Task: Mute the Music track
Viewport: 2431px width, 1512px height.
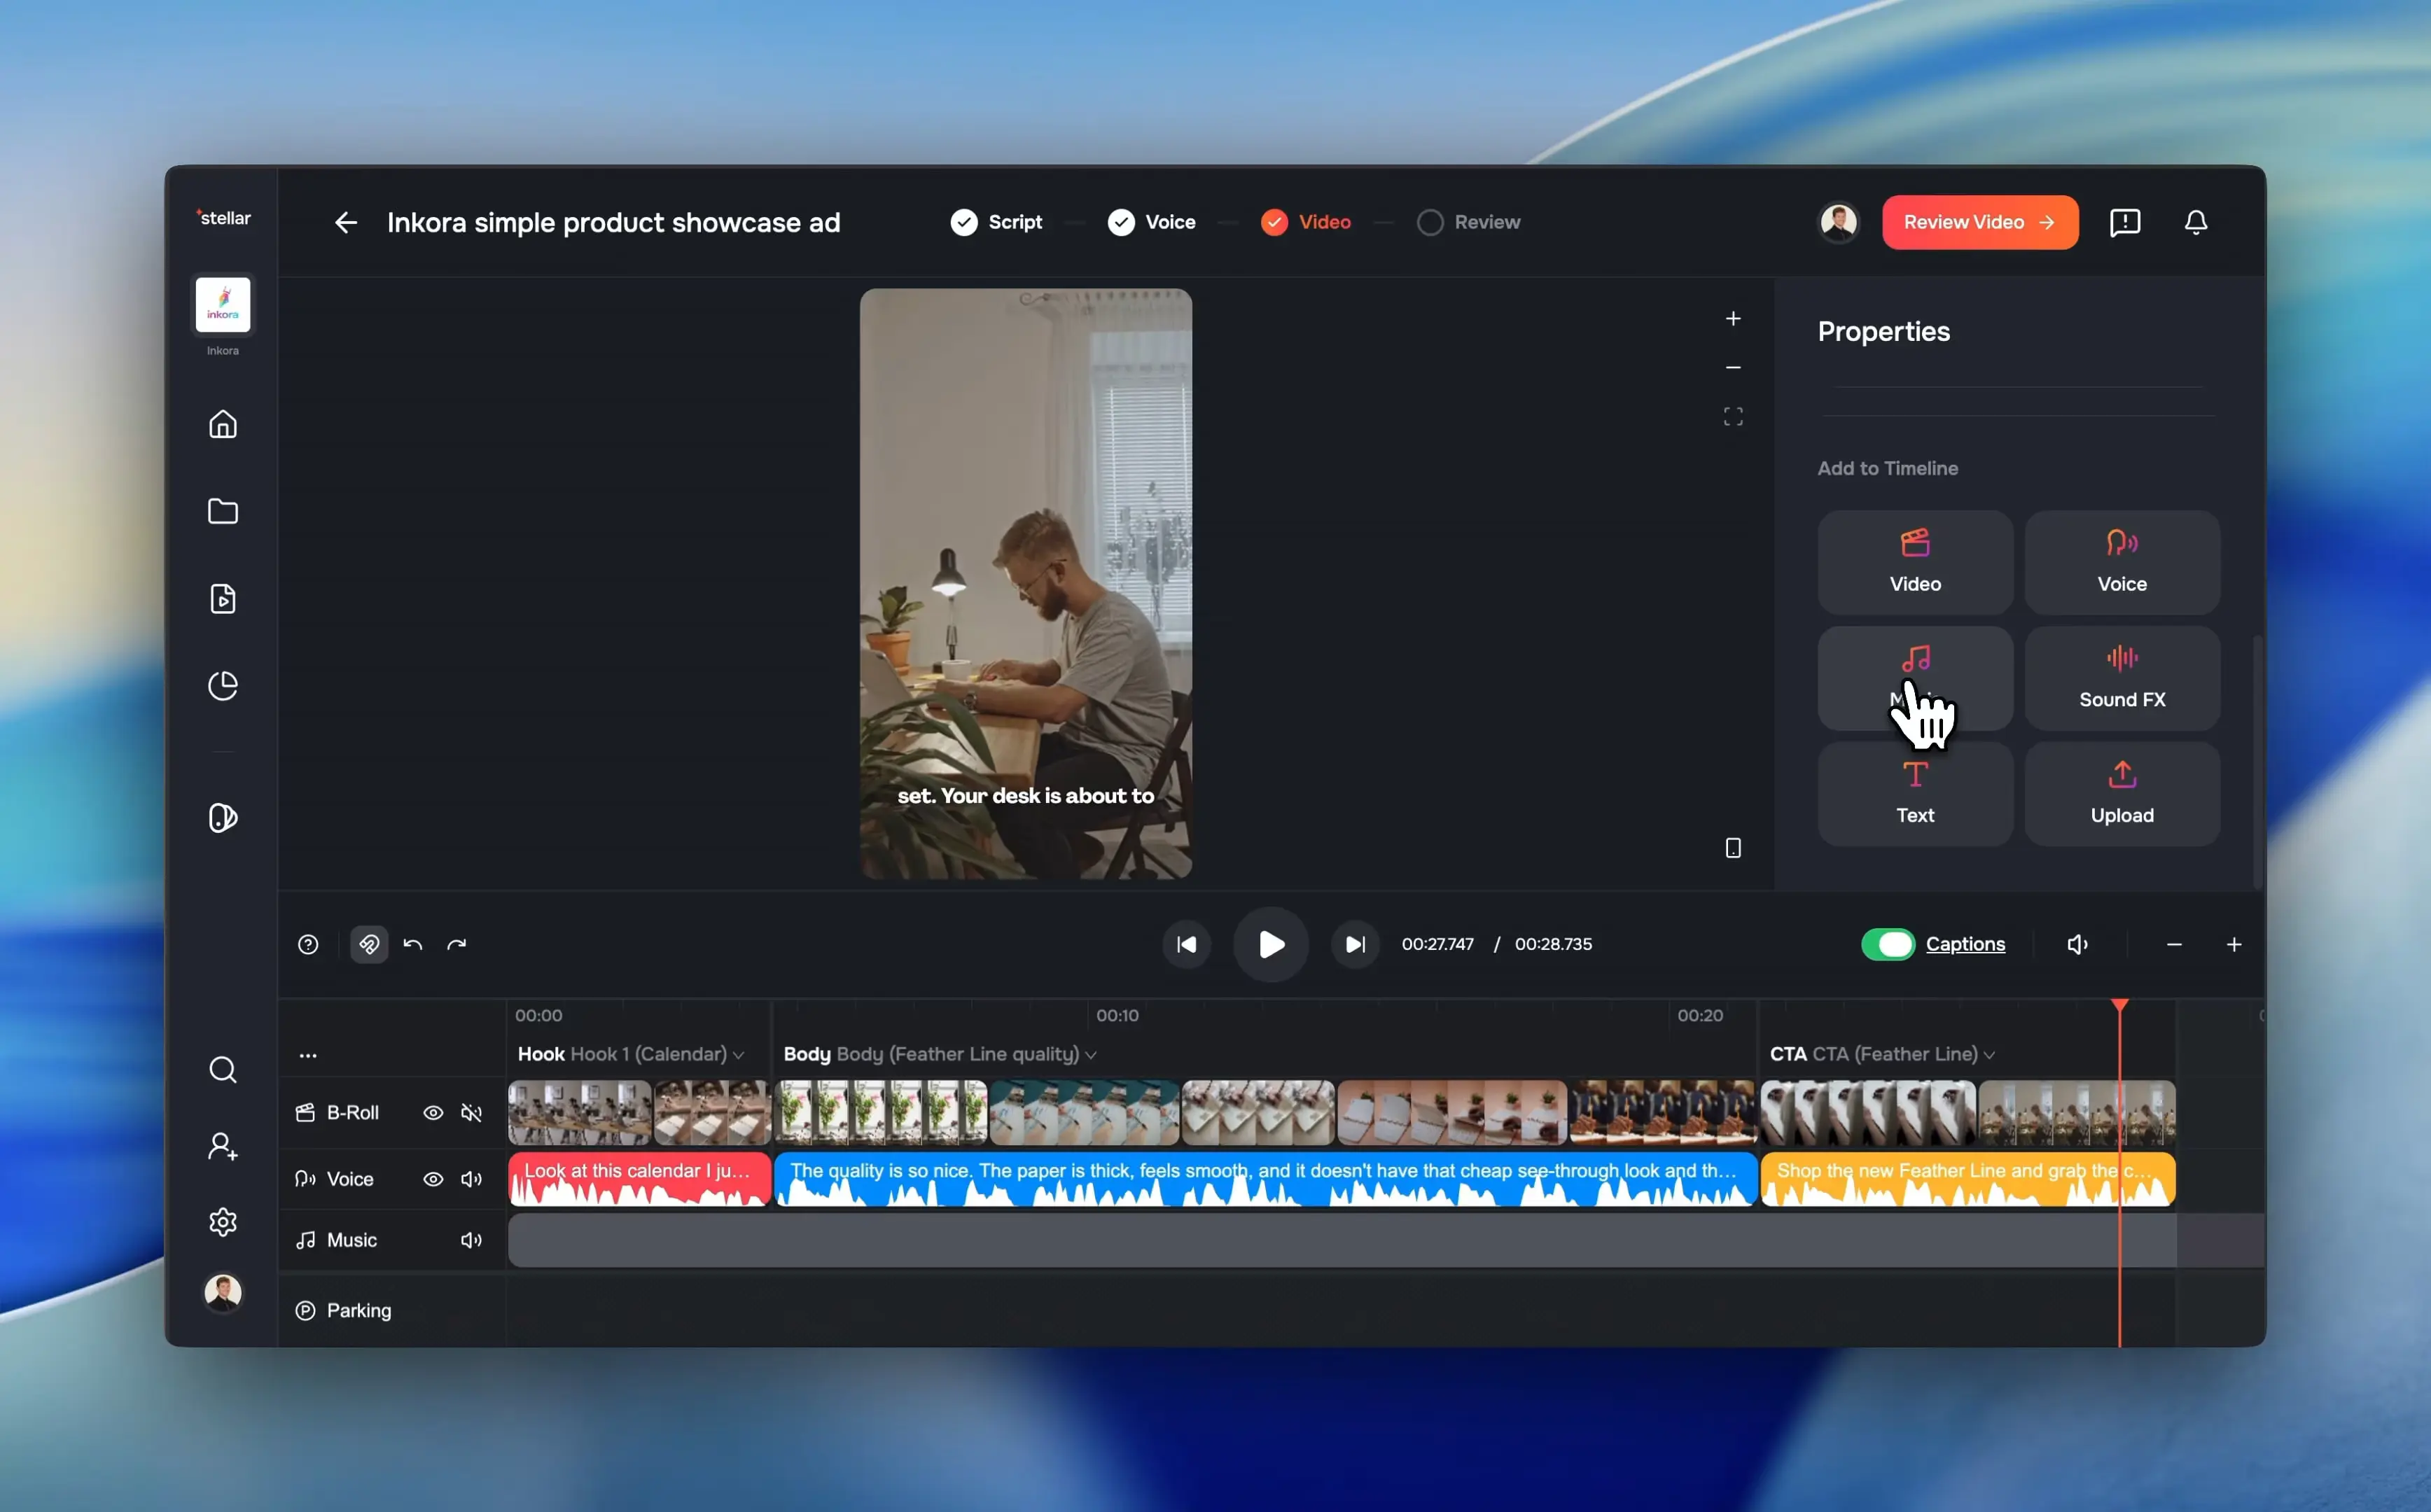Action: click(471, 1240)
